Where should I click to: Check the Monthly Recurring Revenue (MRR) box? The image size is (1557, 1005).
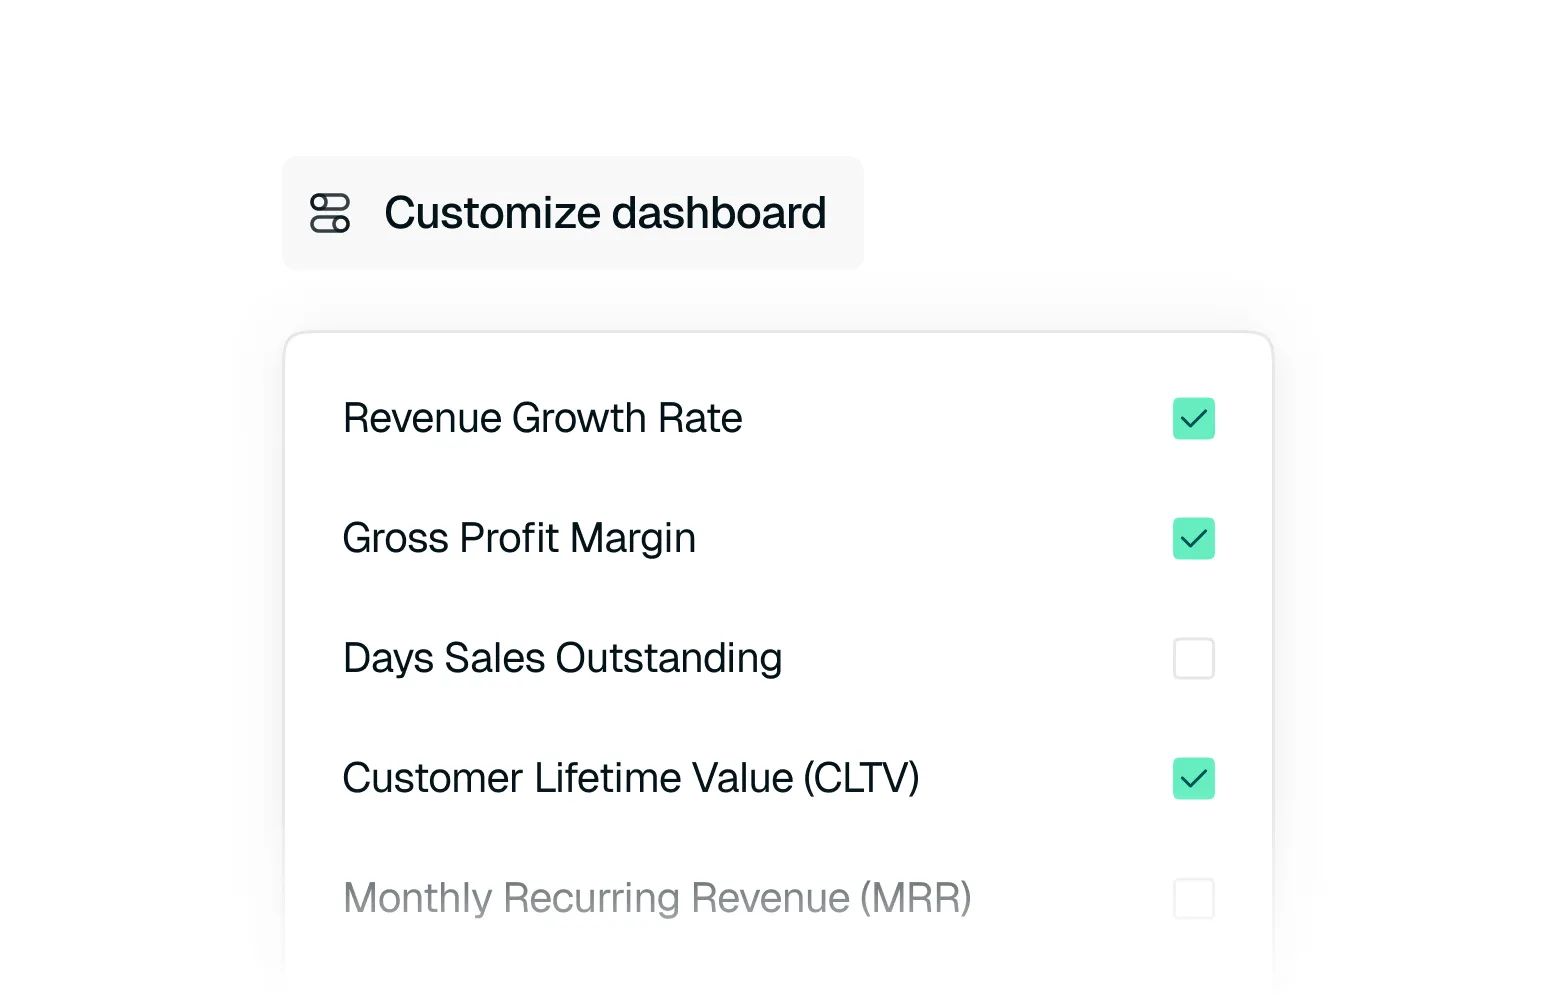tap(1193, 899)
